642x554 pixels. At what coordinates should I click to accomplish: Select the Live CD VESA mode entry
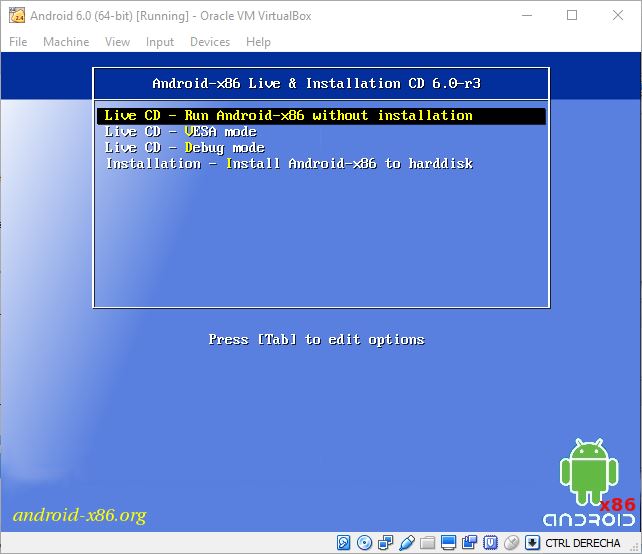point(181,132)
